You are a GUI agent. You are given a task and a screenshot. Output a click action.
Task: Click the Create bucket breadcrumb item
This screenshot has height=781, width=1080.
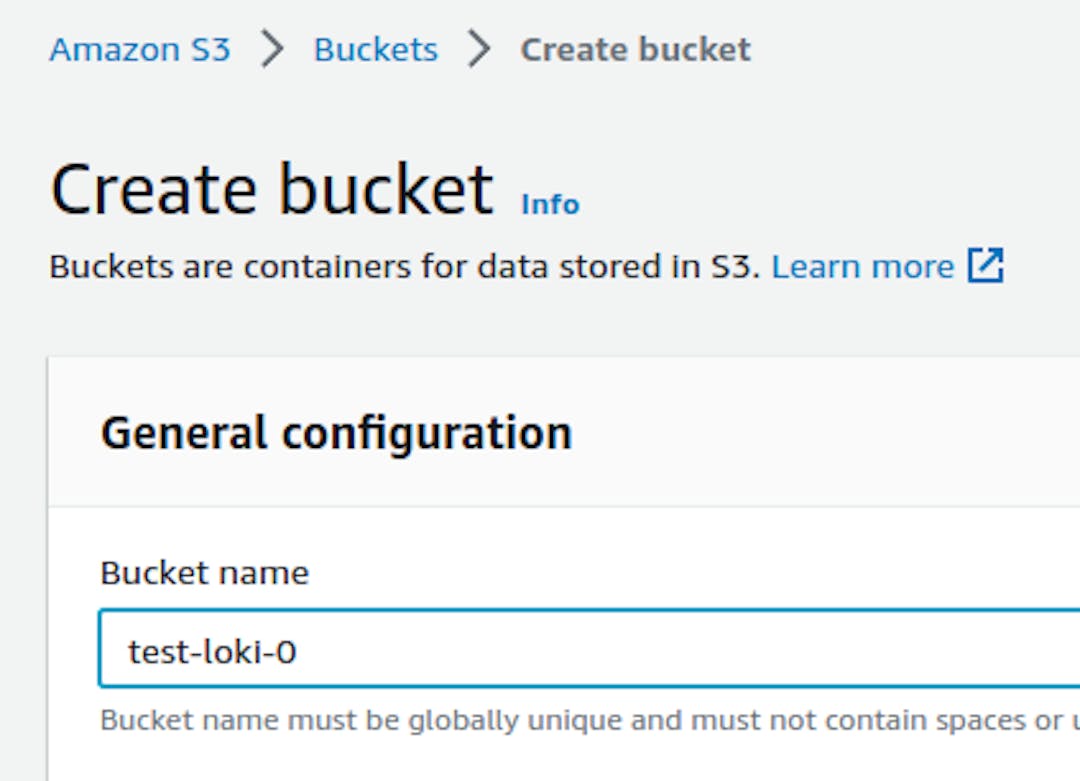pyautogui.click(x=635, y=50)
